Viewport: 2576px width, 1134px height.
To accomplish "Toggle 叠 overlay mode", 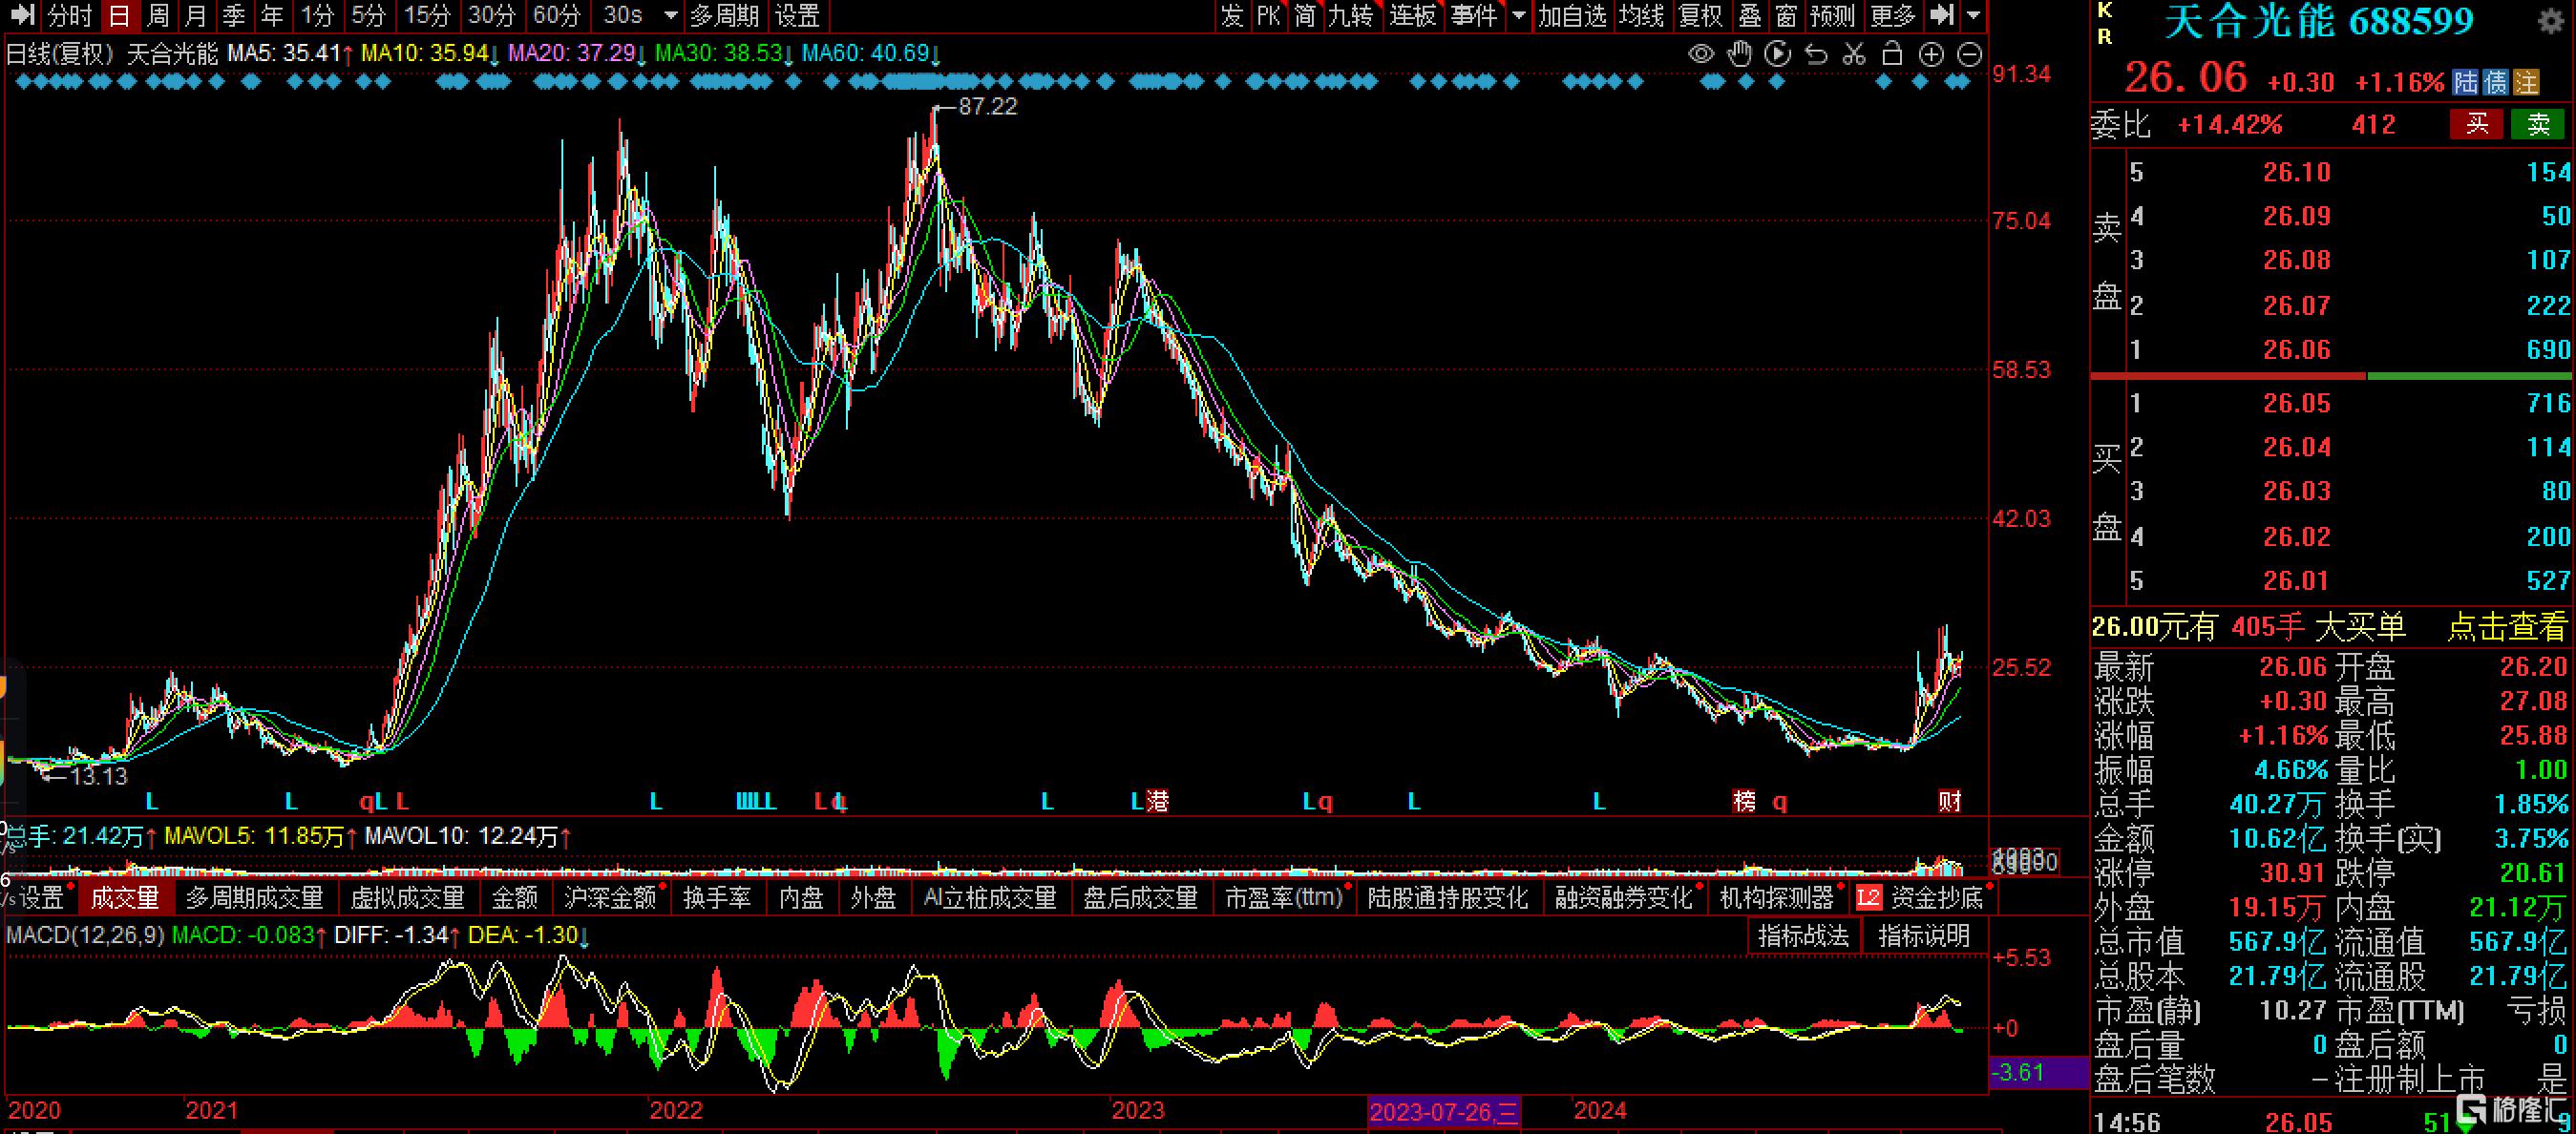I will [1749, 15].
